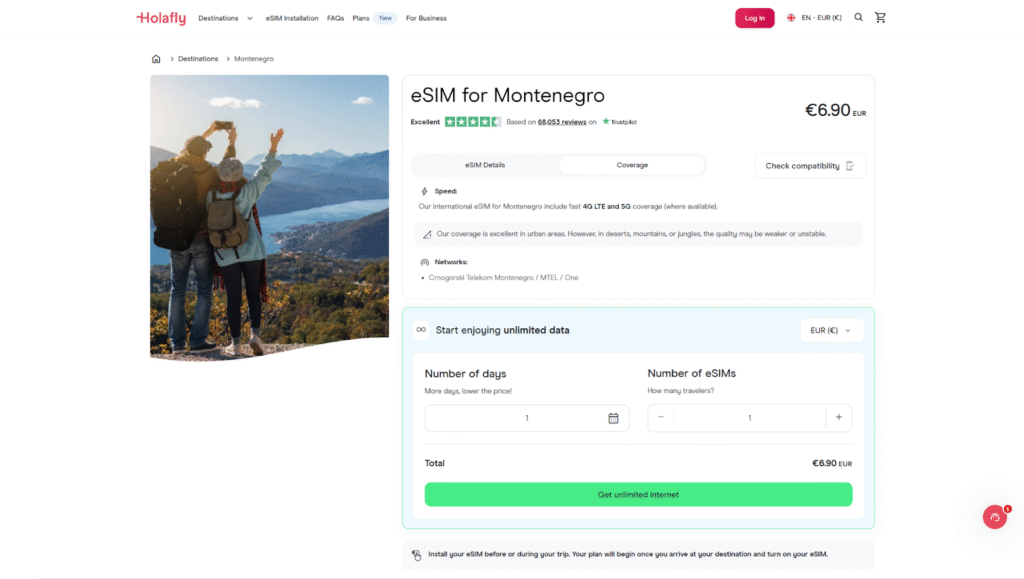The height and width of the screenshot is (579, 1024).
Task: Click Check compatibility
Action: click(x=810, y=165)
